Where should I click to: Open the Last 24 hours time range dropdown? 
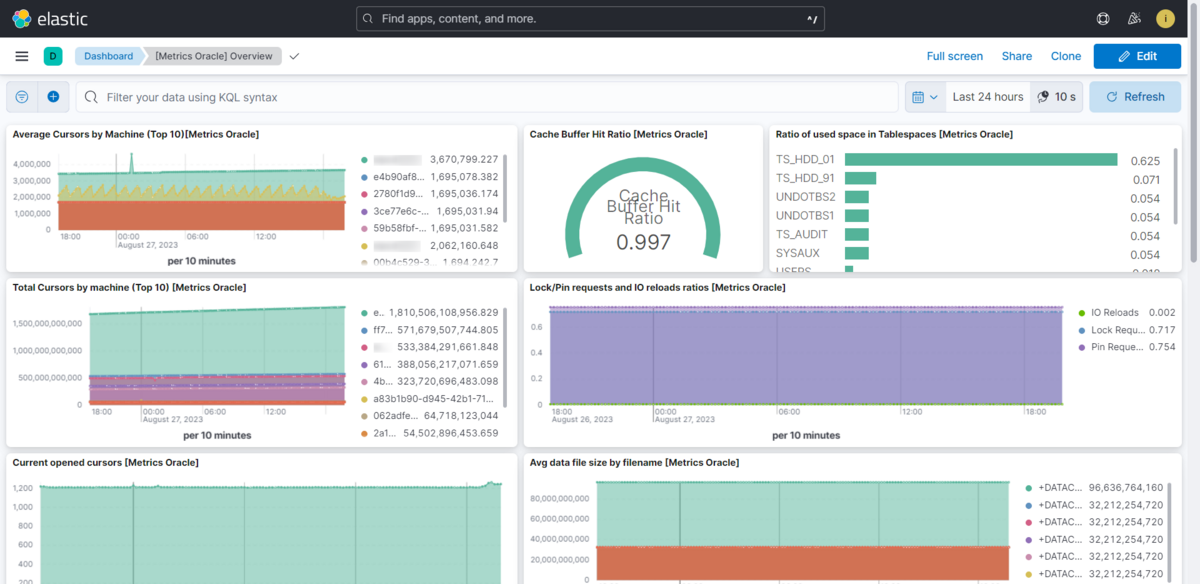[988, 96]
